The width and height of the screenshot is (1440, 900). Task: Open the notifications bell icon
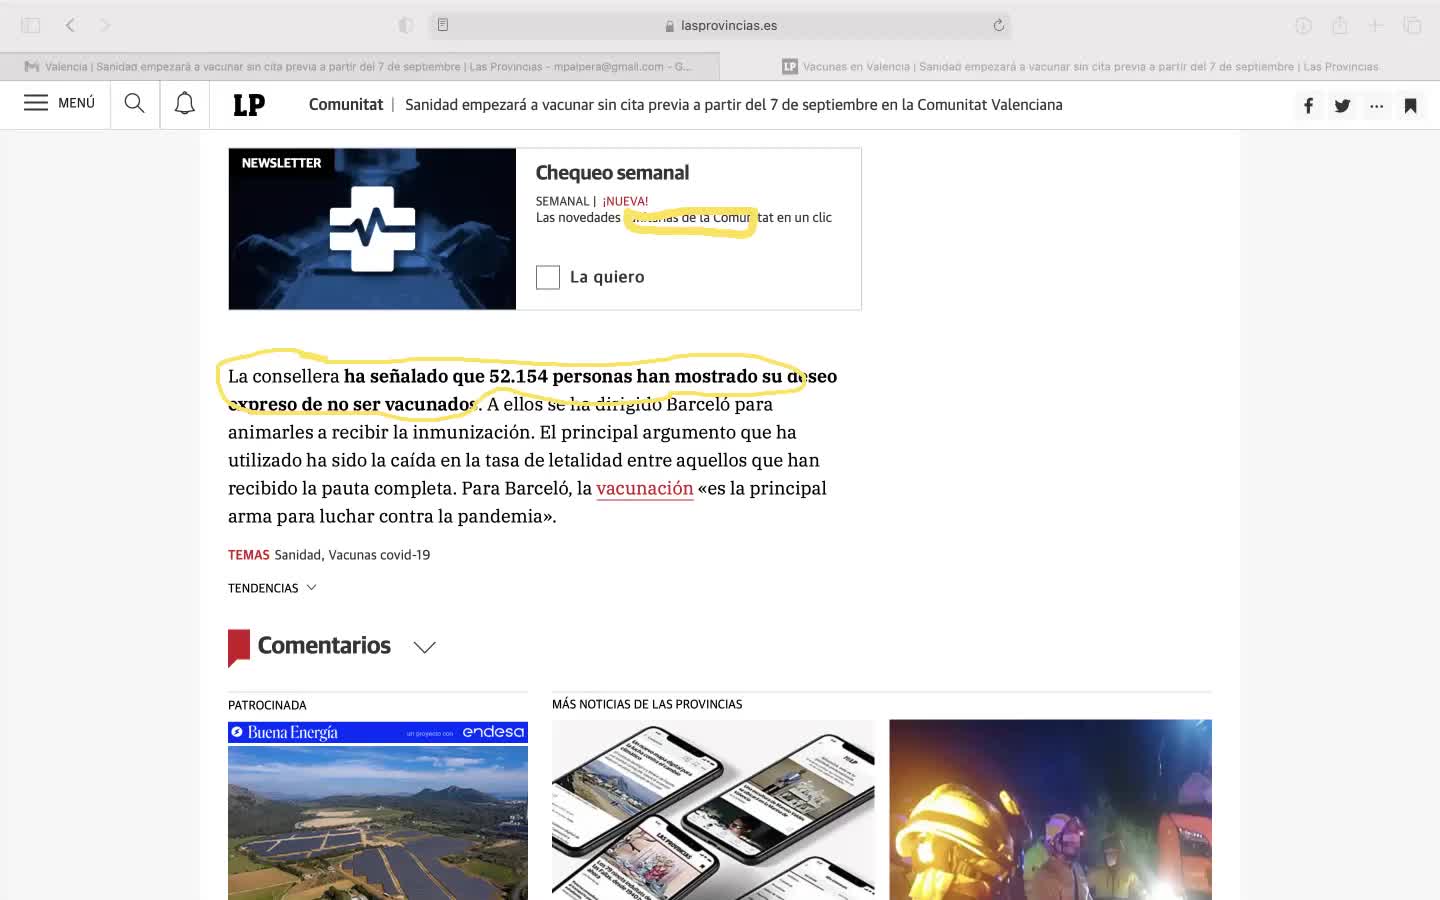click(x=185, y=103)
